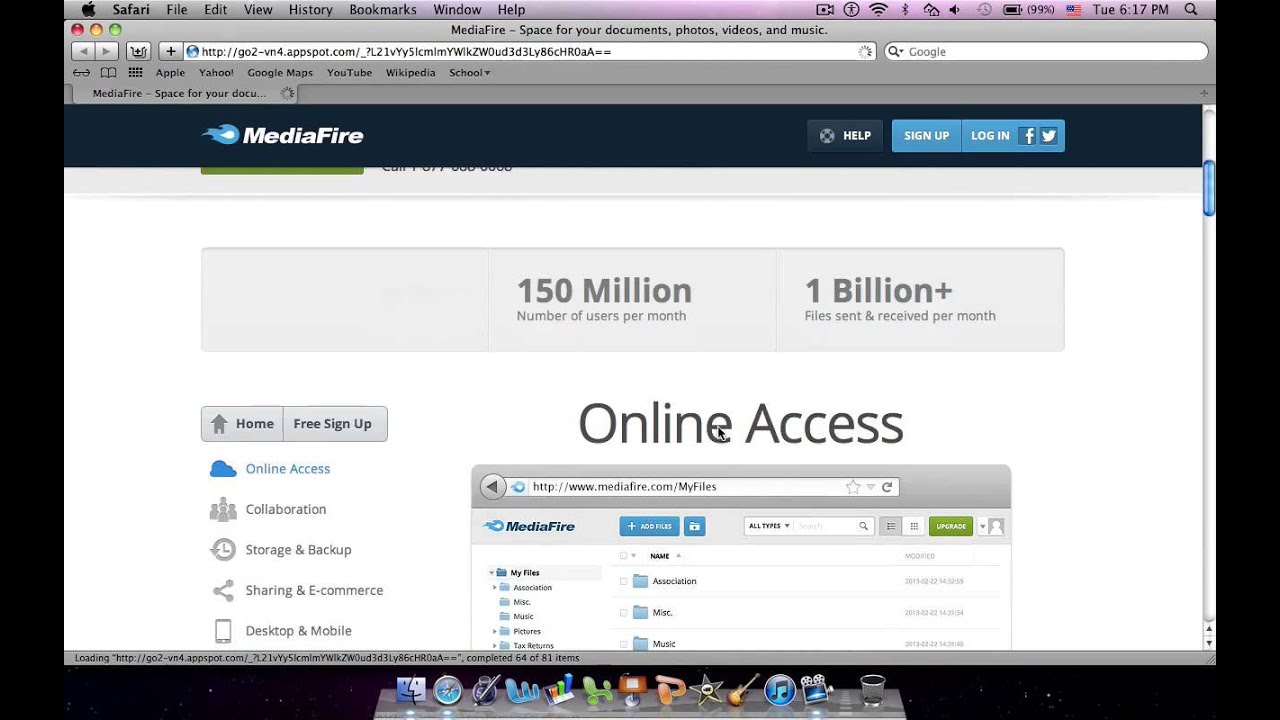
Task: Click the Facebook icon beside LOG IN
Action: [x=1027, y=136]
